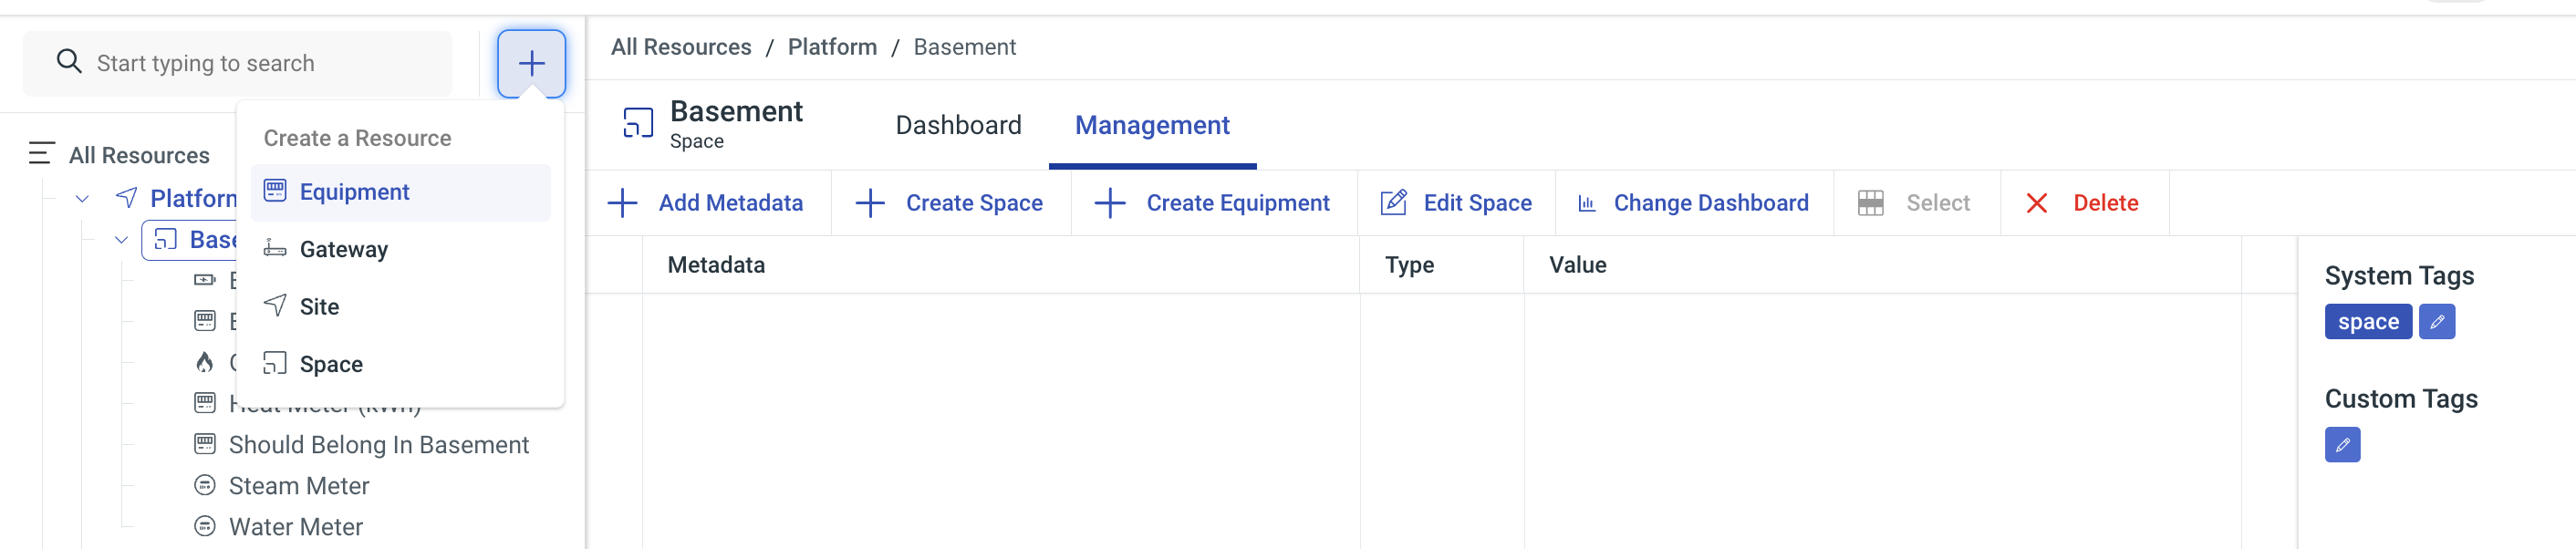Viewport: 2576px width, 549px height.
Task: Click Change Dashboard button
Action: pos(1694,203)
